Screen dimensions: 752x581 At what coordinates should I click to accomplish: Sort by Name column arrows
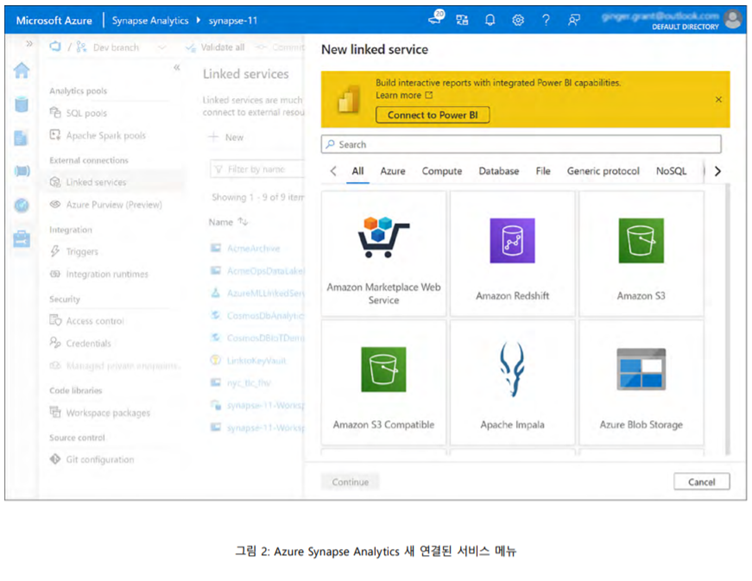243,222
